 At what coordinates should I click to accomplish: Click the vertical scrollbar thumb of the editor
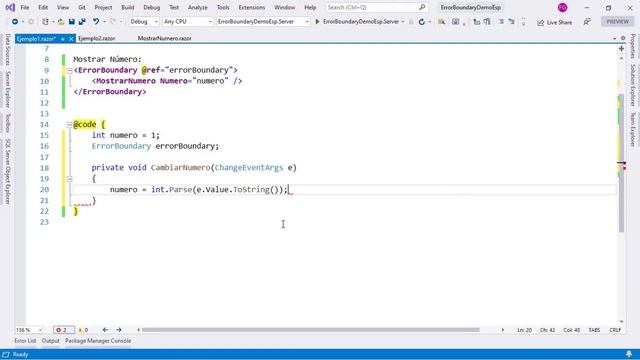[x=621, y=163]
